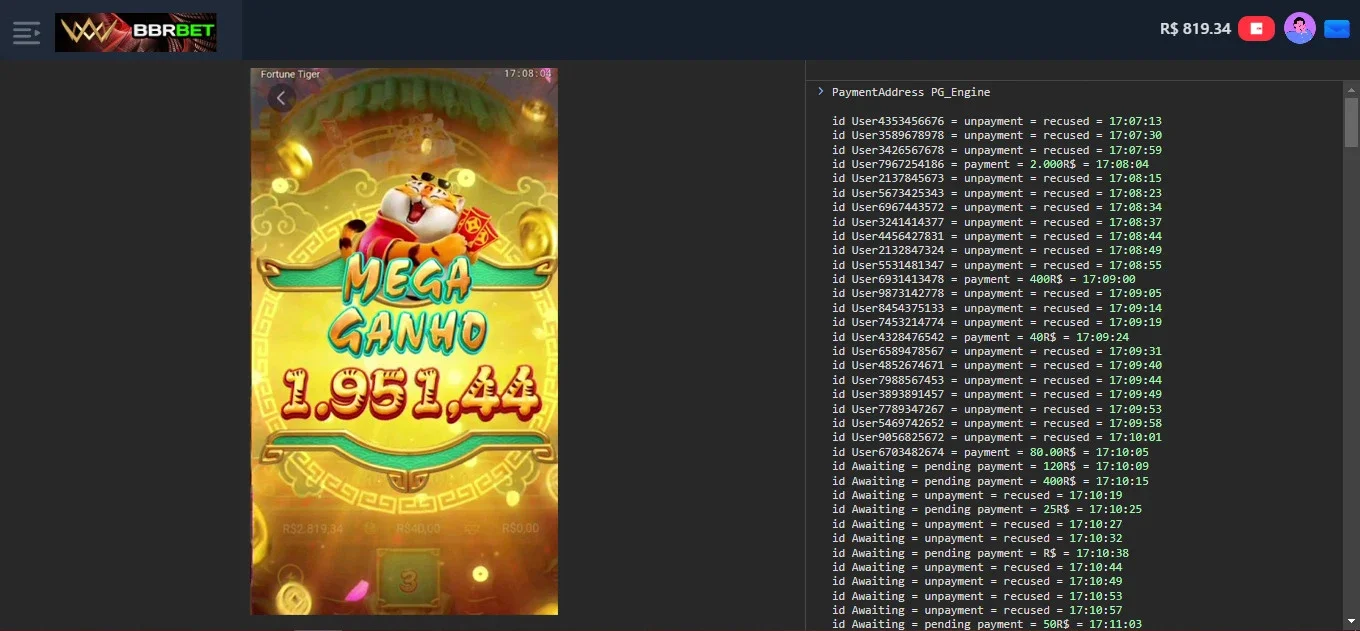Select log line for User2132847324
This screenshot has width=1360, height=631.
[x=997, y=250]
